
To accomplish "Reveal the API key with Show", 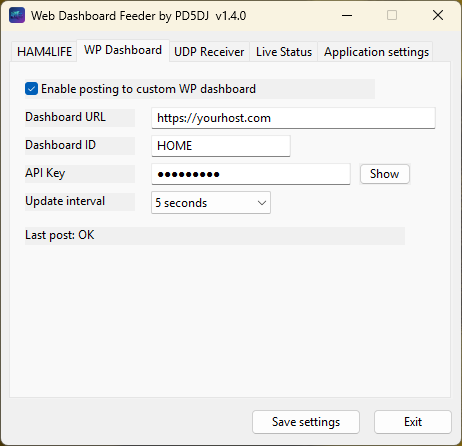I will point(385,174).
